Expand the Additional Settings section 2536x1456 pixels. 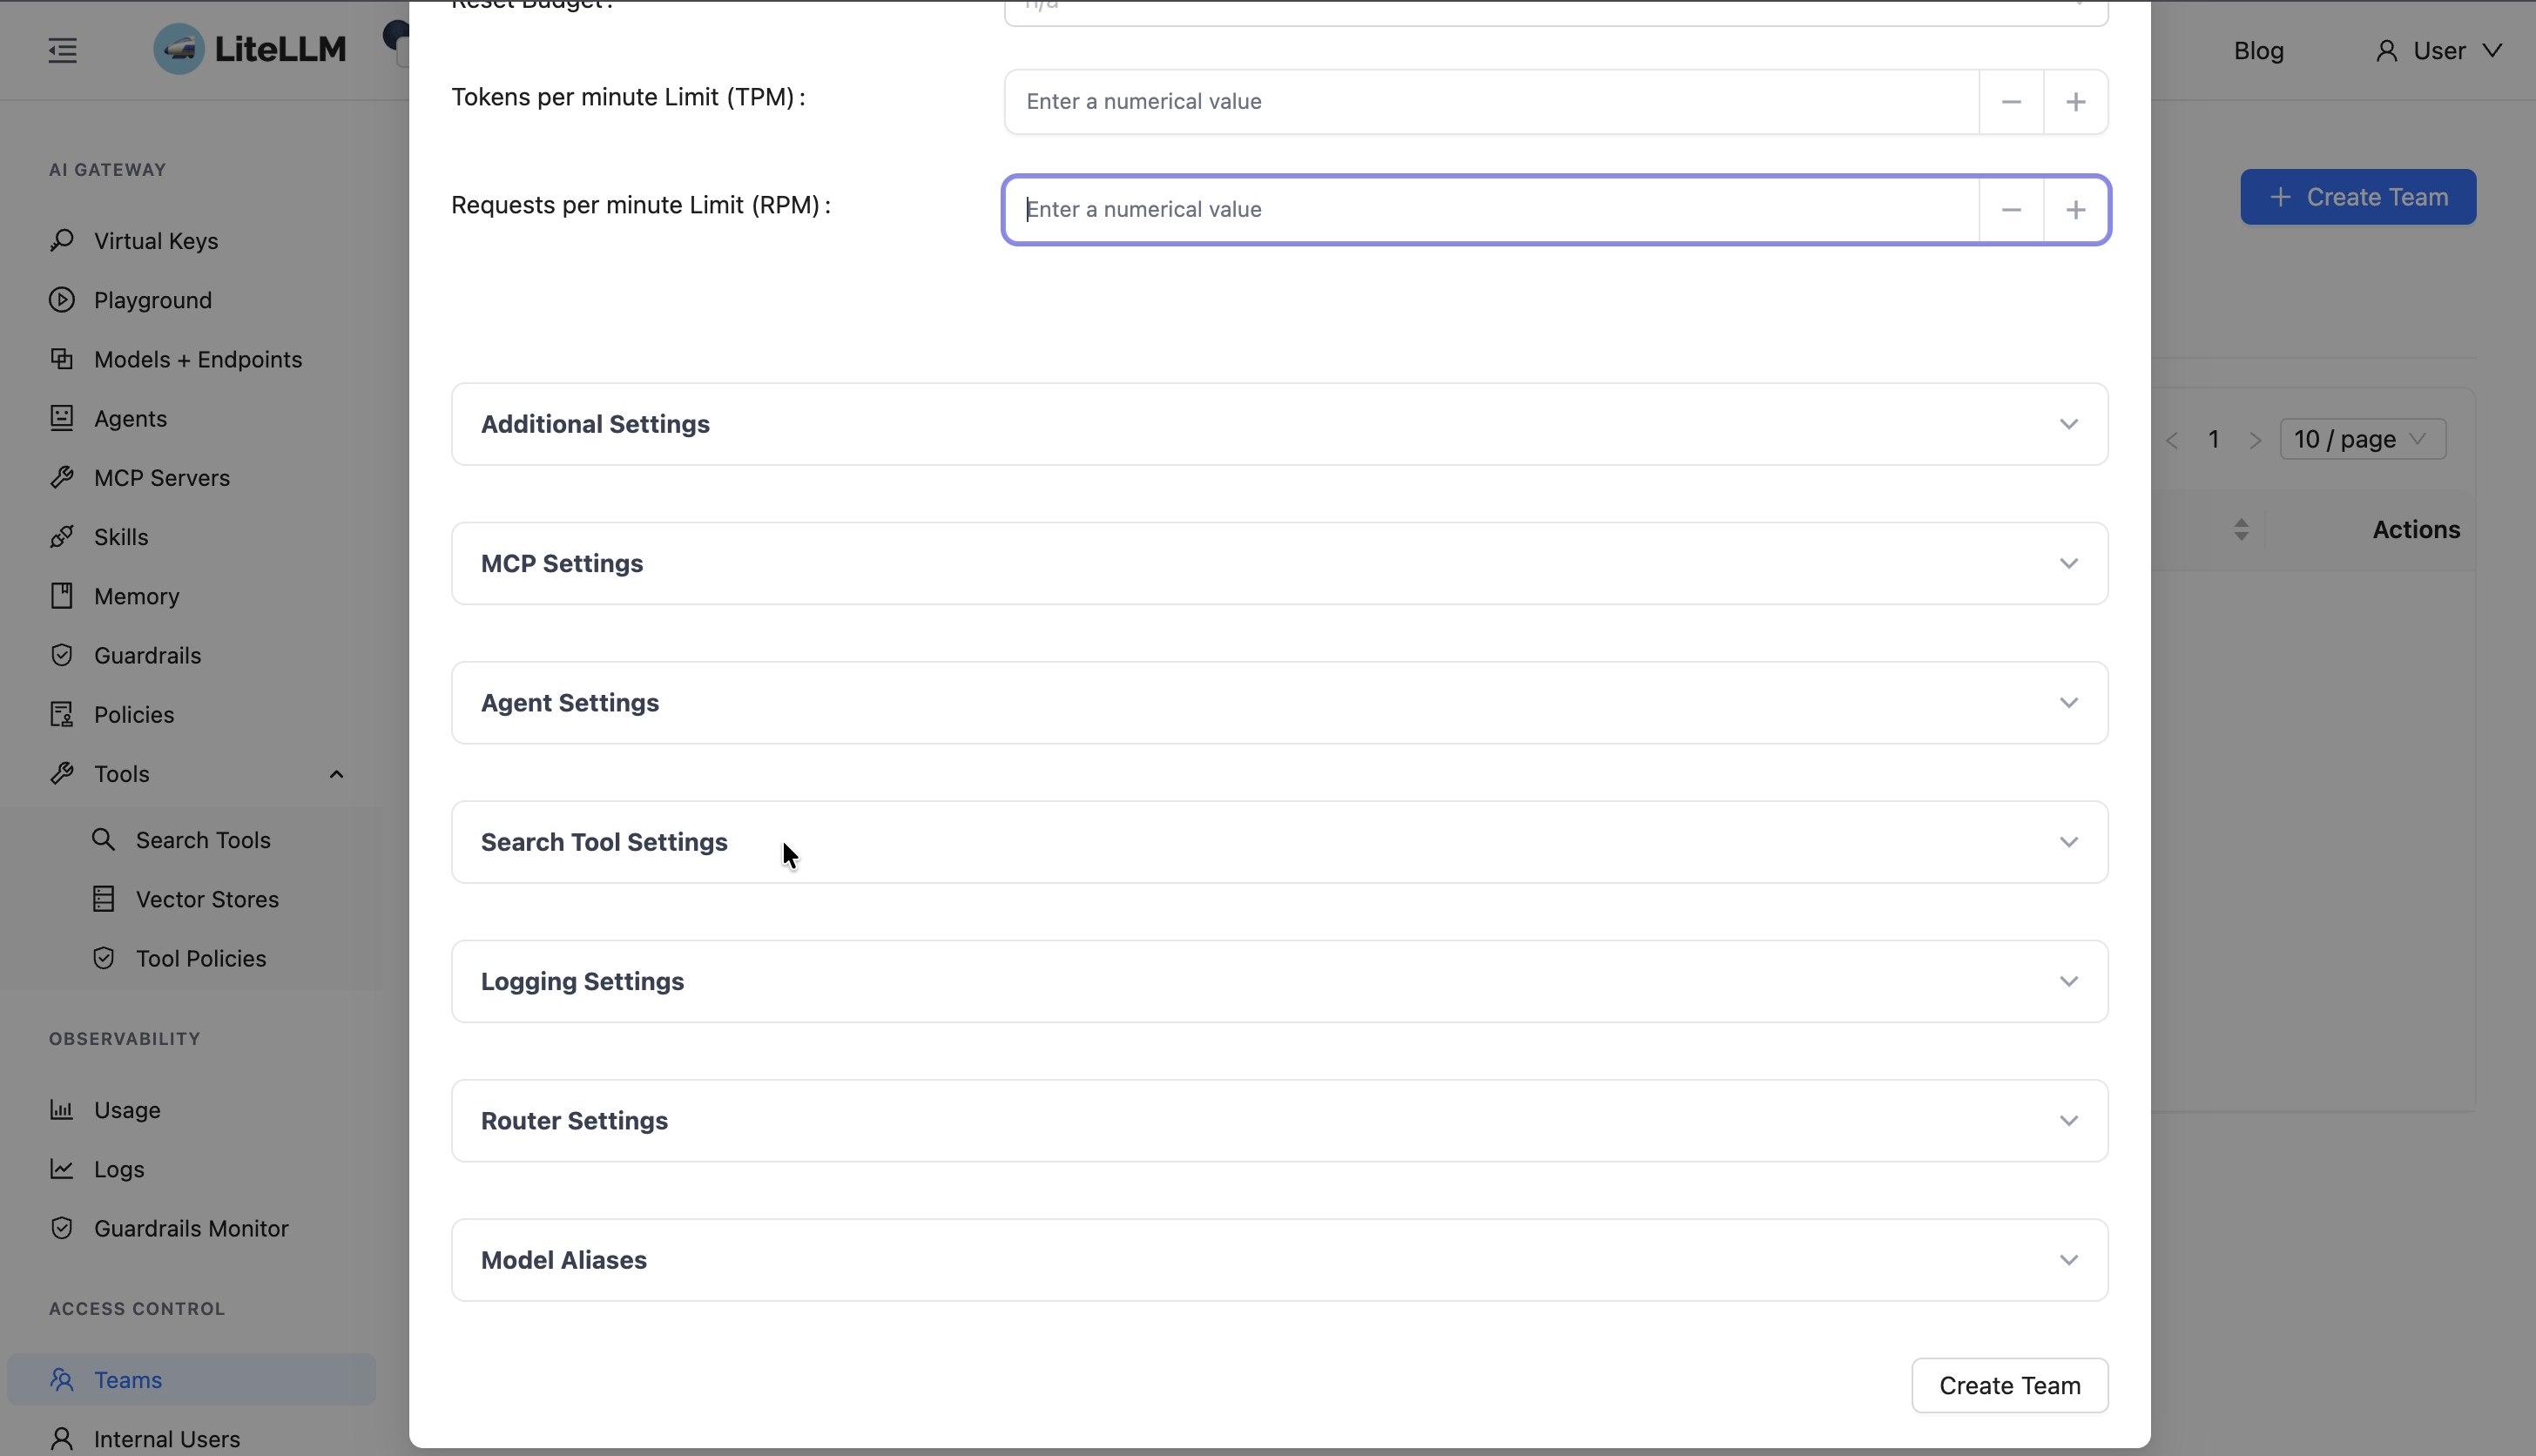(x=1279, y=424)
